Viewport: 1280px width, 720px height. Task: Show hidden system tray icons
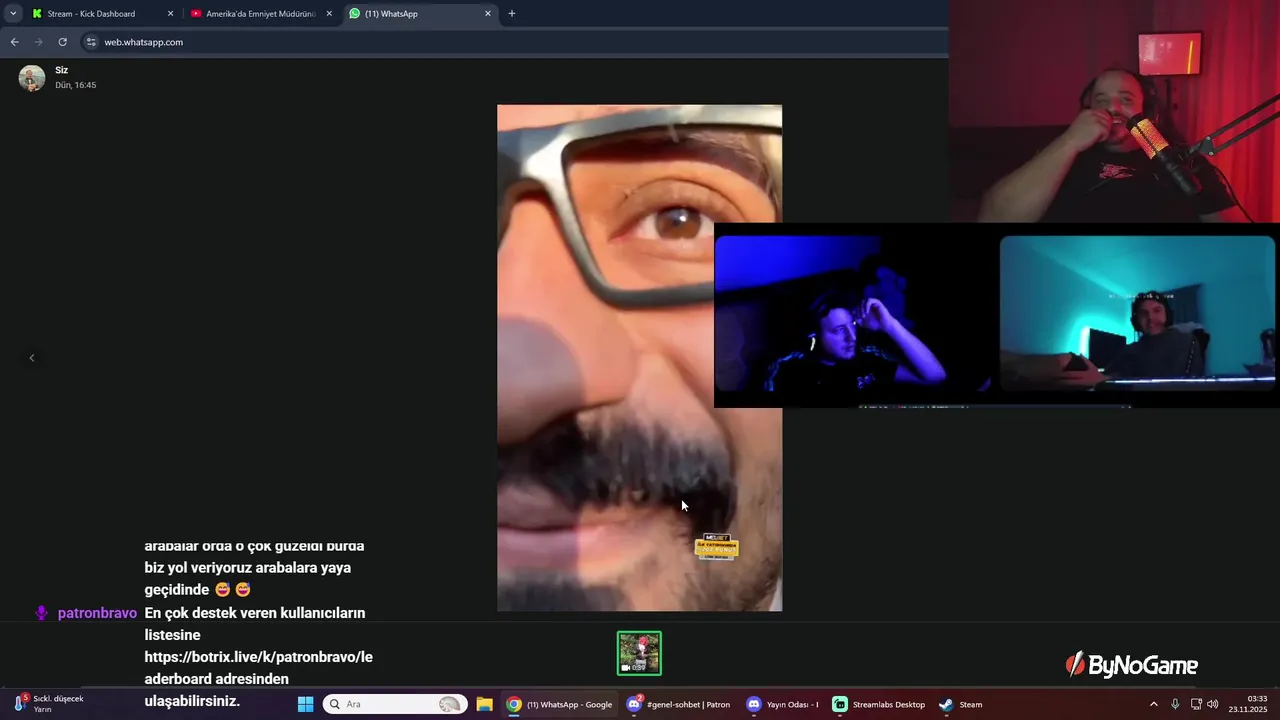point(1153,704)
